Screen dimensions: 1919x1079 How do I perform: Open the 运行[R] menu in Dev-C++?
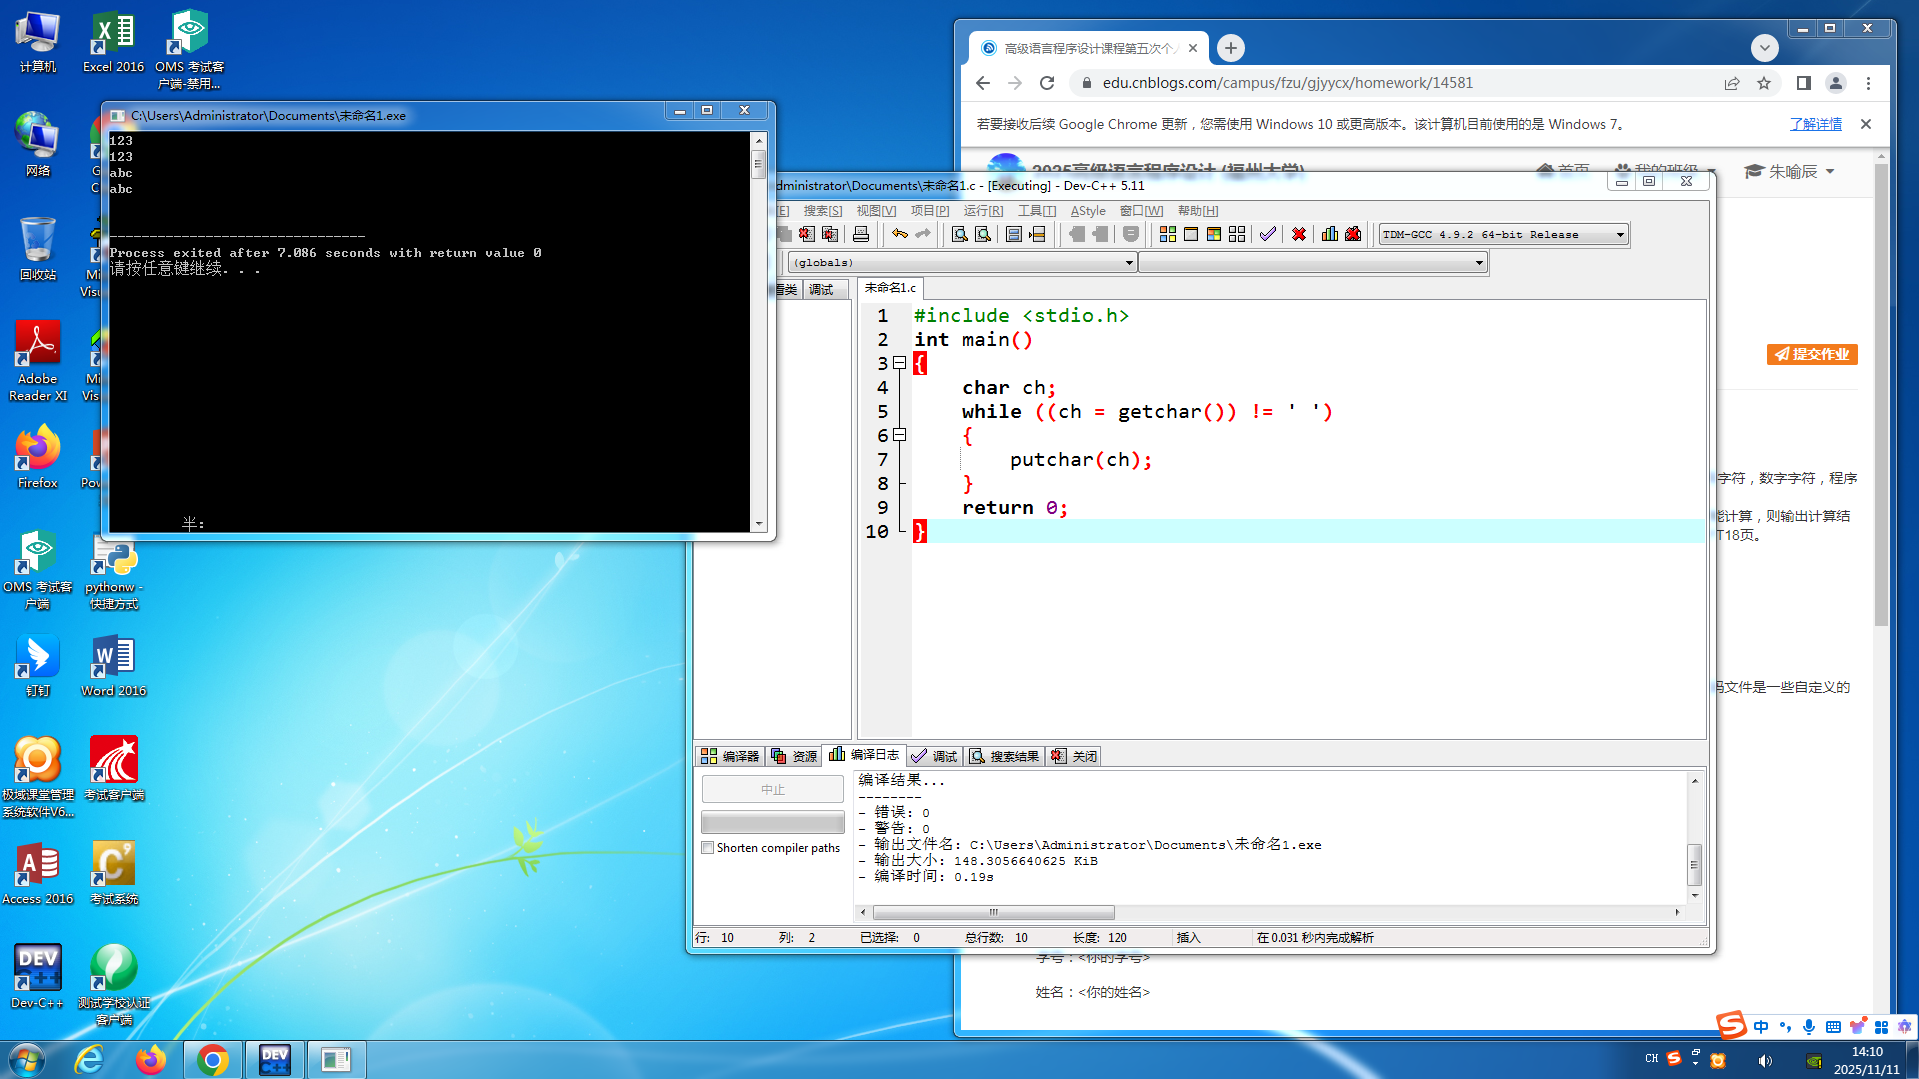[983, 211]
